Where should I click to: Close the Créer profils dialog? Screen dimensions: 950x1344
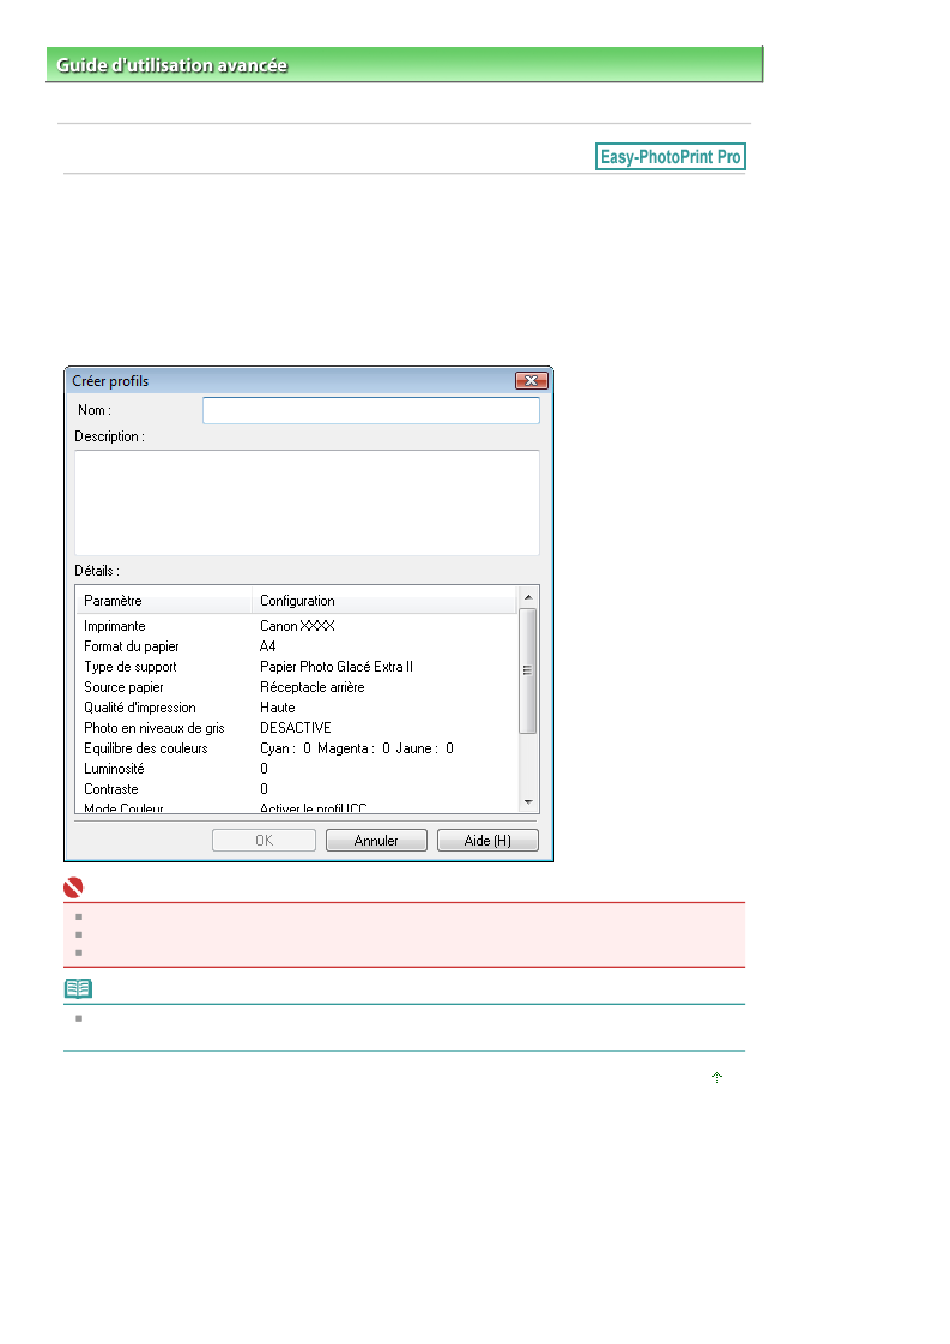(x=531, y=381)
